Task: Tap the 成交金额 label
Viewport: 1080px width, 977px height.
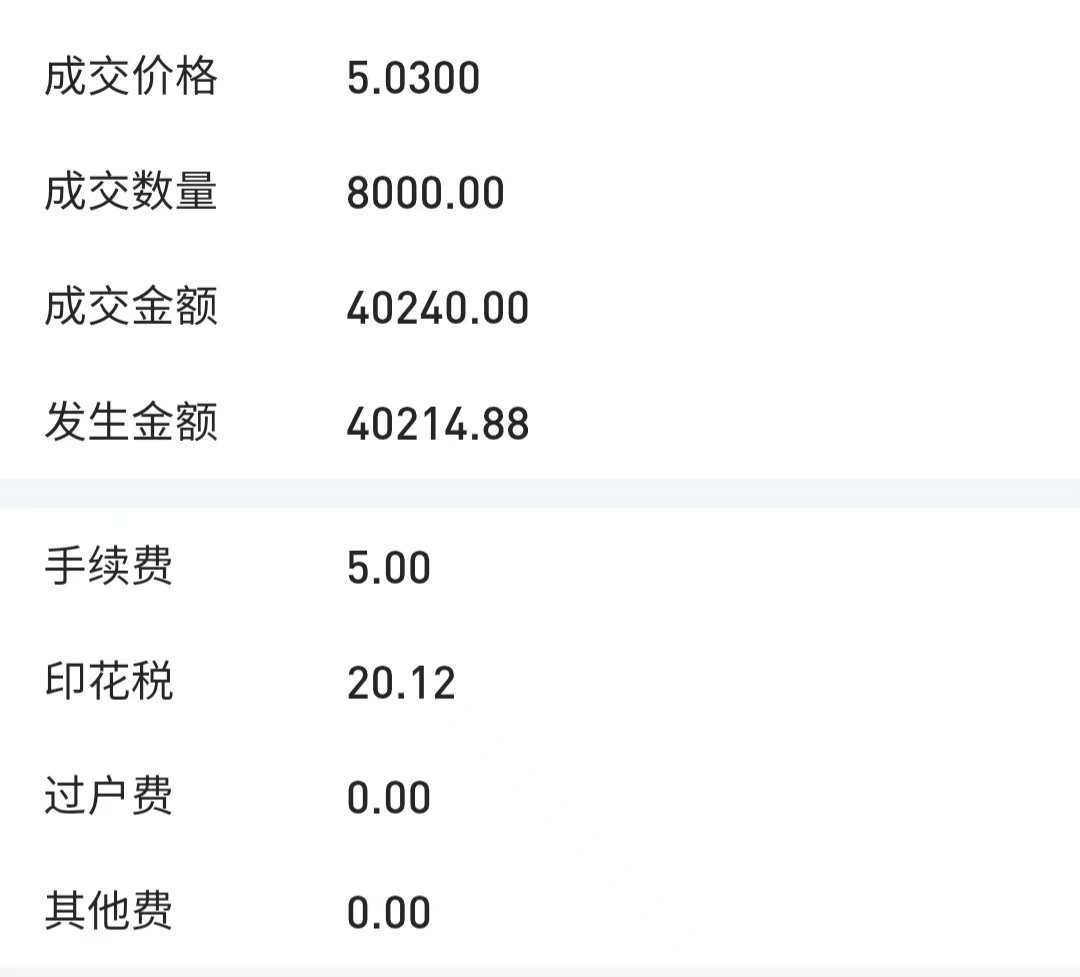Action: point(131,307)
